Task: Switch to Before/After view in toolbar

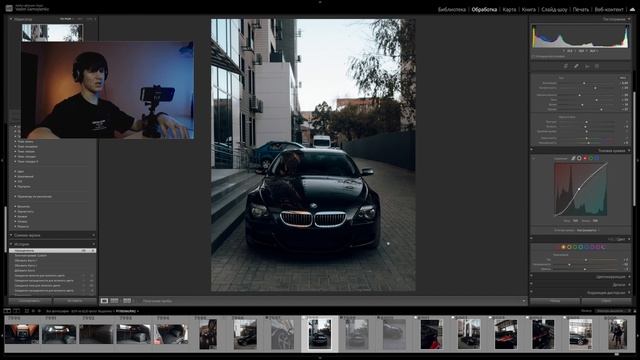Action: [x=115, y=301]
